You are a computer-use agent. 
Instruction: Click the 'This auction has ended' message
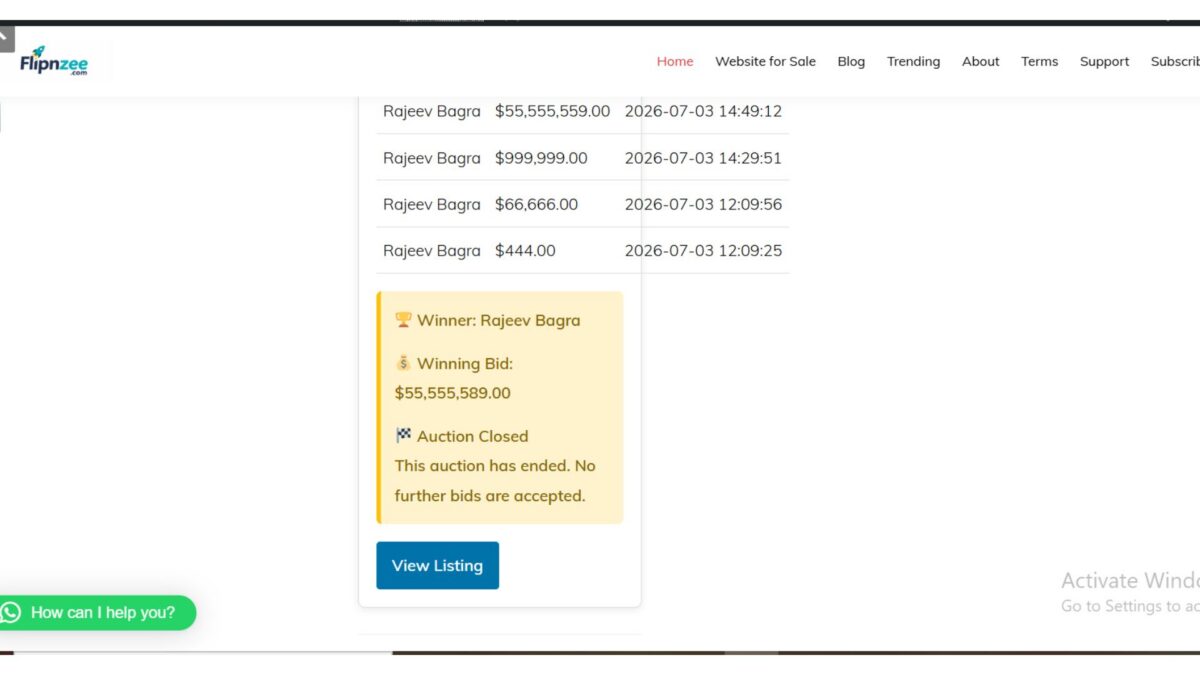495,480
